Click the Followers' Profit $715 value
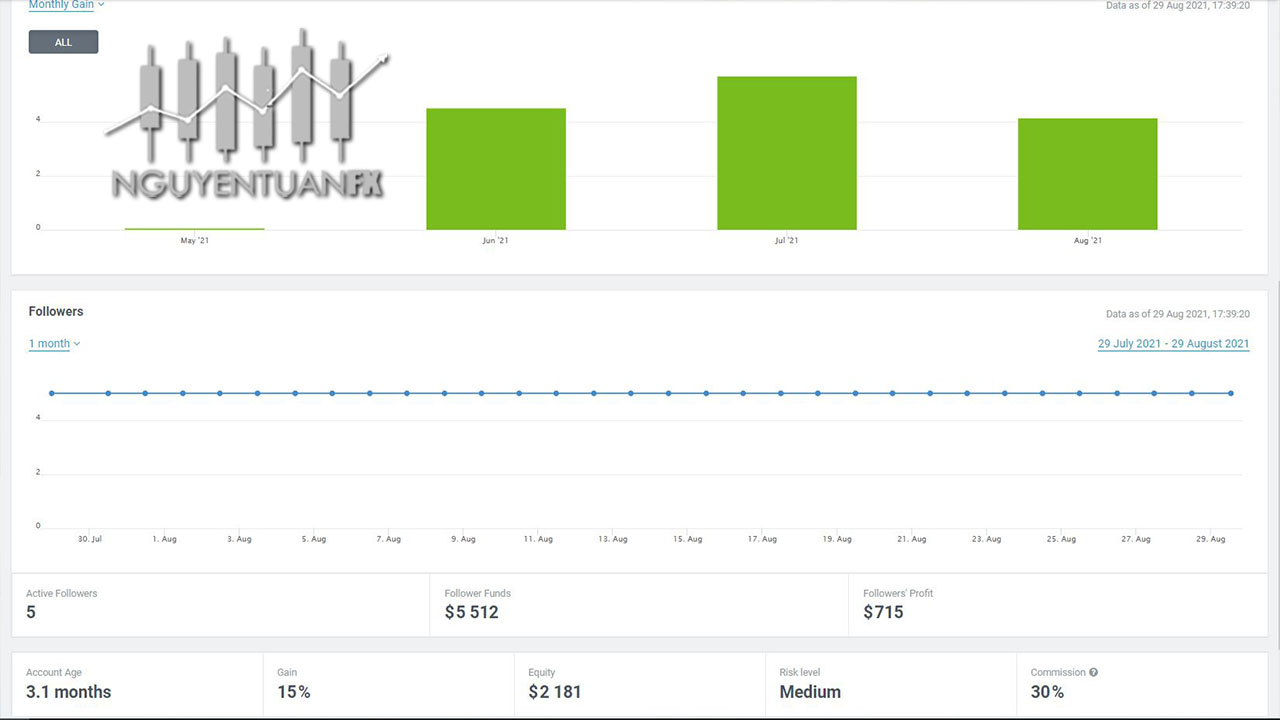The image size is (1280, 720). coord(883,612)
